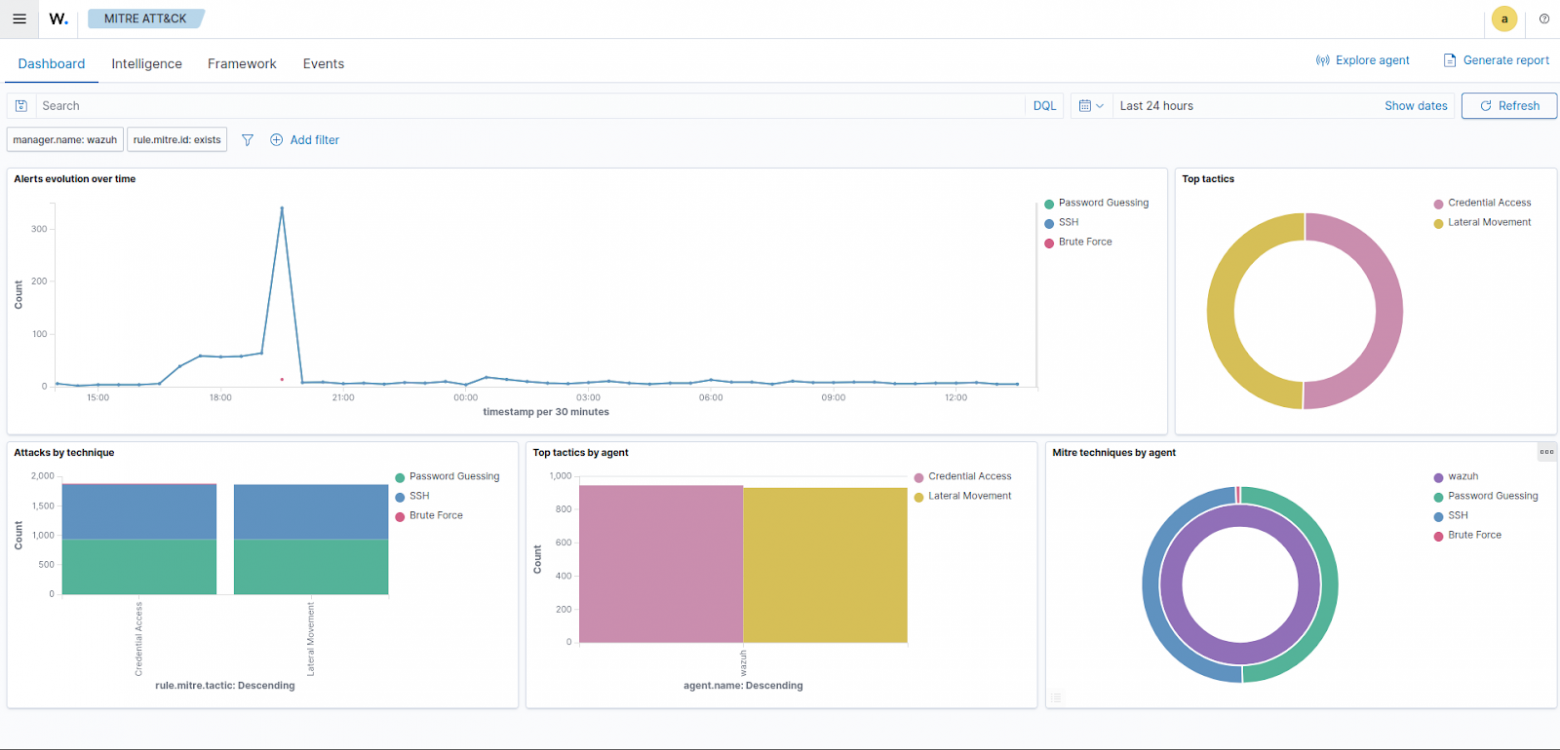Image resolution: width=1560 pixels, height=750 pixels.
Task: Click the Refresh button
Action: pos(1509,106)
